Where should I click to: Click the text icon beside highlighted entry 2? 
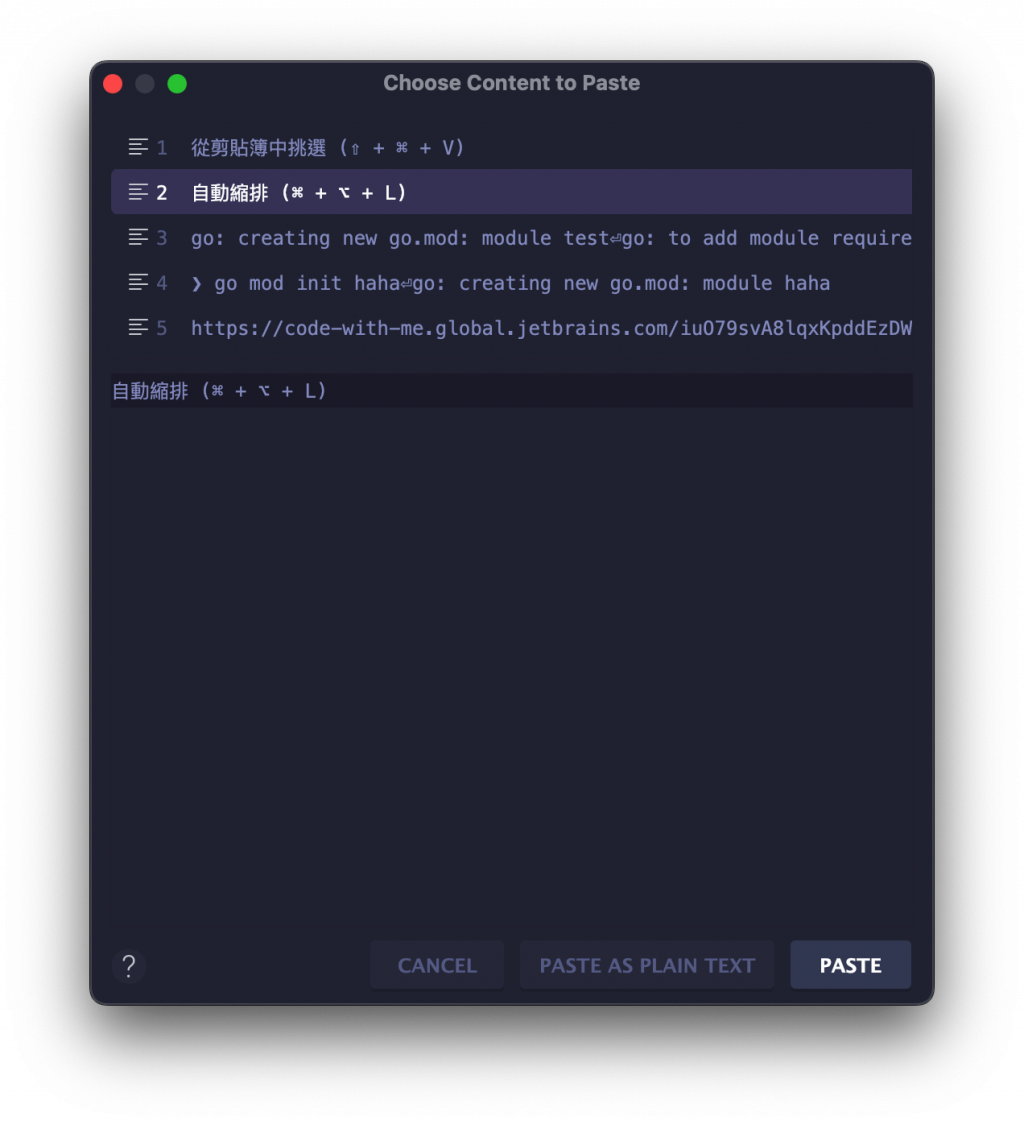138,192
